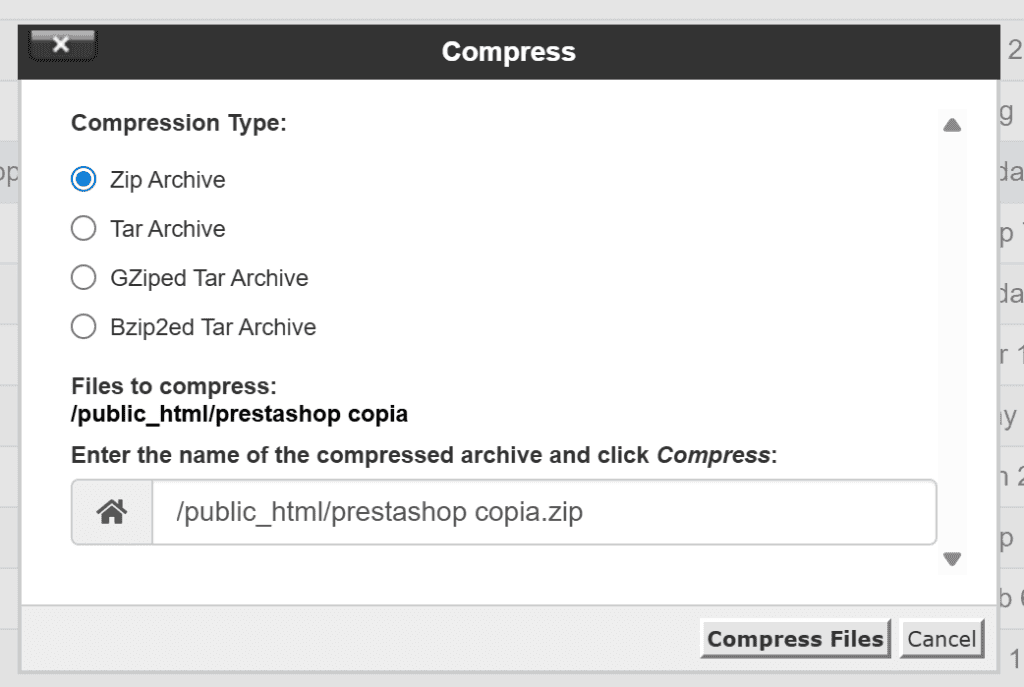Image resolution: width=1024 pixels, height=687 pixels.
Task: Click the Tar Archive label text
Action: coord(167,229)
